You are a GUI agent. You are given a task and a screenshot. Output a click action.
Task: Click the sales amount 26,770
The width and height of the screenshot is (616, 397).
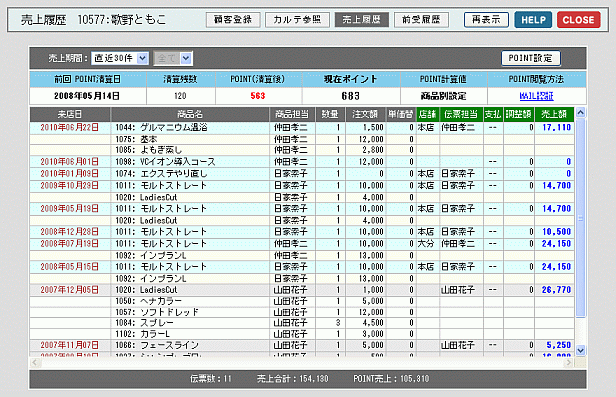point(556,290)
